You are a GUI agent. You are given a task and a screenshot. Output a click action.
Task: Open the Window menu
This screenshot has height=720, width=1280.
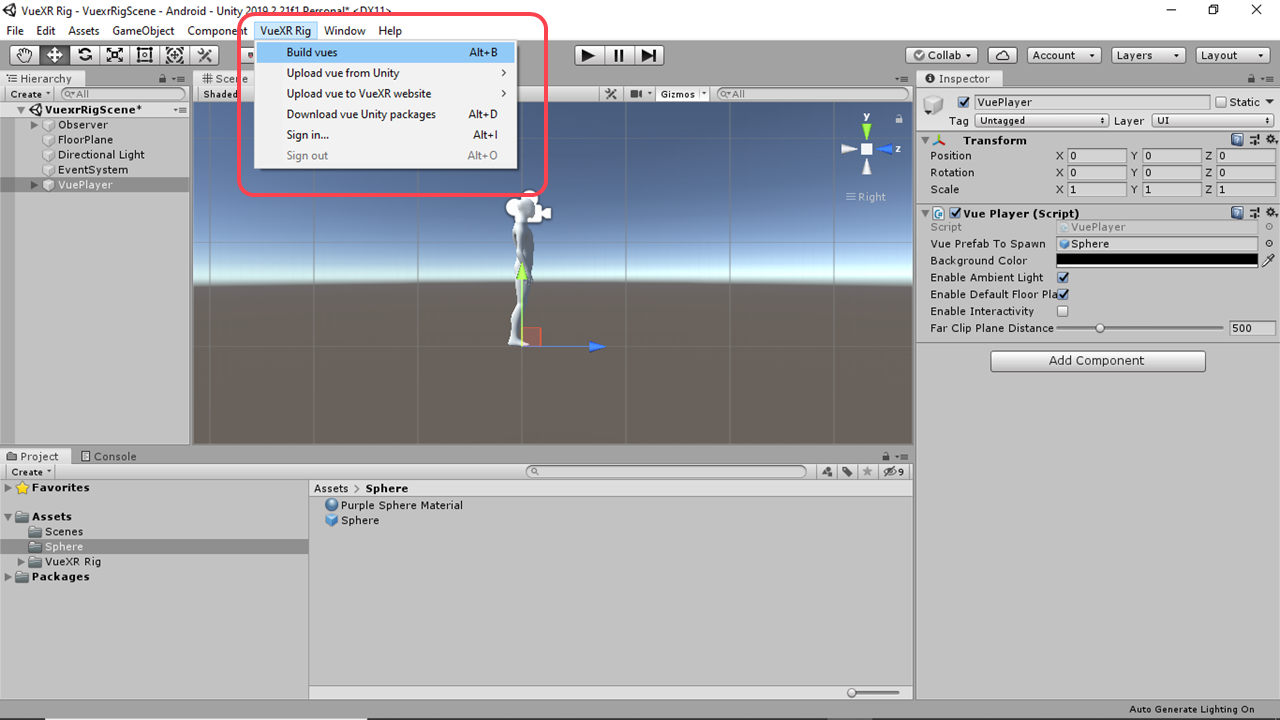[x=344, y=31]
